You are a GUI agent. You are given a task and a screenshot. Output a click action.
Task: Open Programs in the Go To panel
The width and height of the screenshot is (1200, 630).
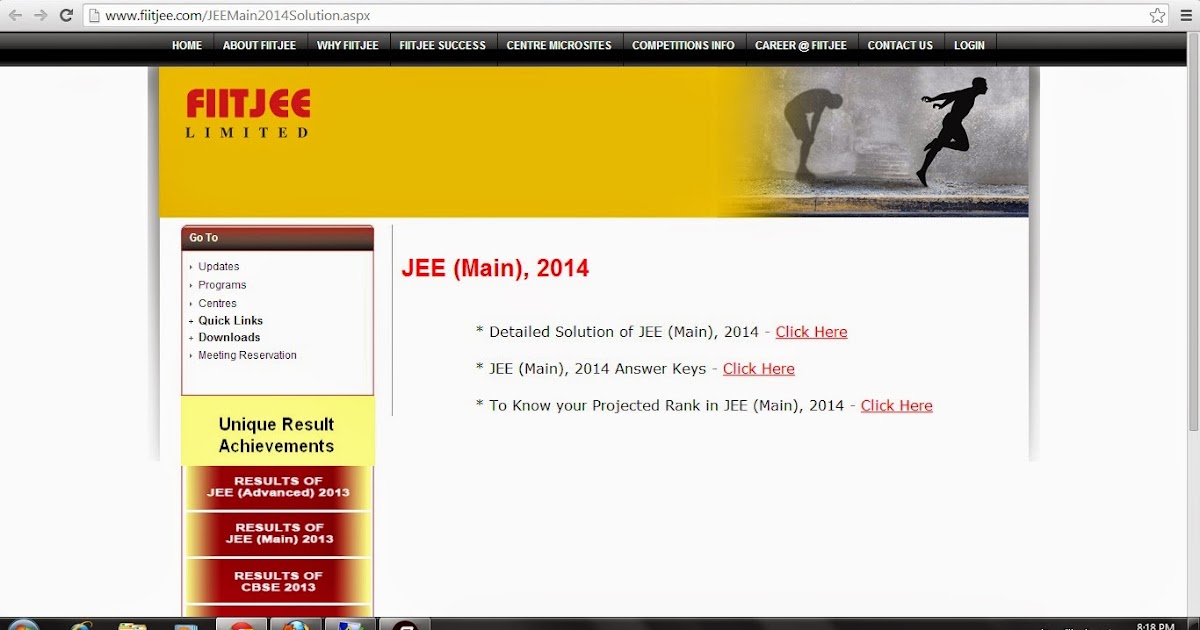pos(222,285)
